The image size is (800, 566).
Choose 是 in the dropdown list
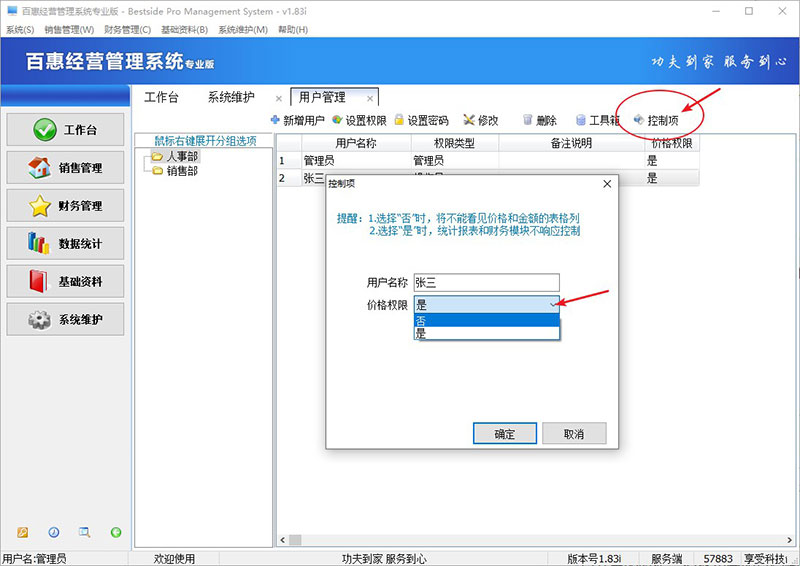coord(487,334)
